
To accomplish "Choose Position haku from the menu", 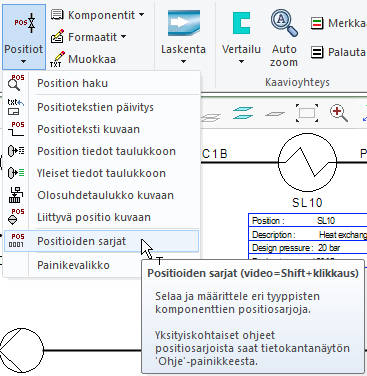I will pos(101,83).
